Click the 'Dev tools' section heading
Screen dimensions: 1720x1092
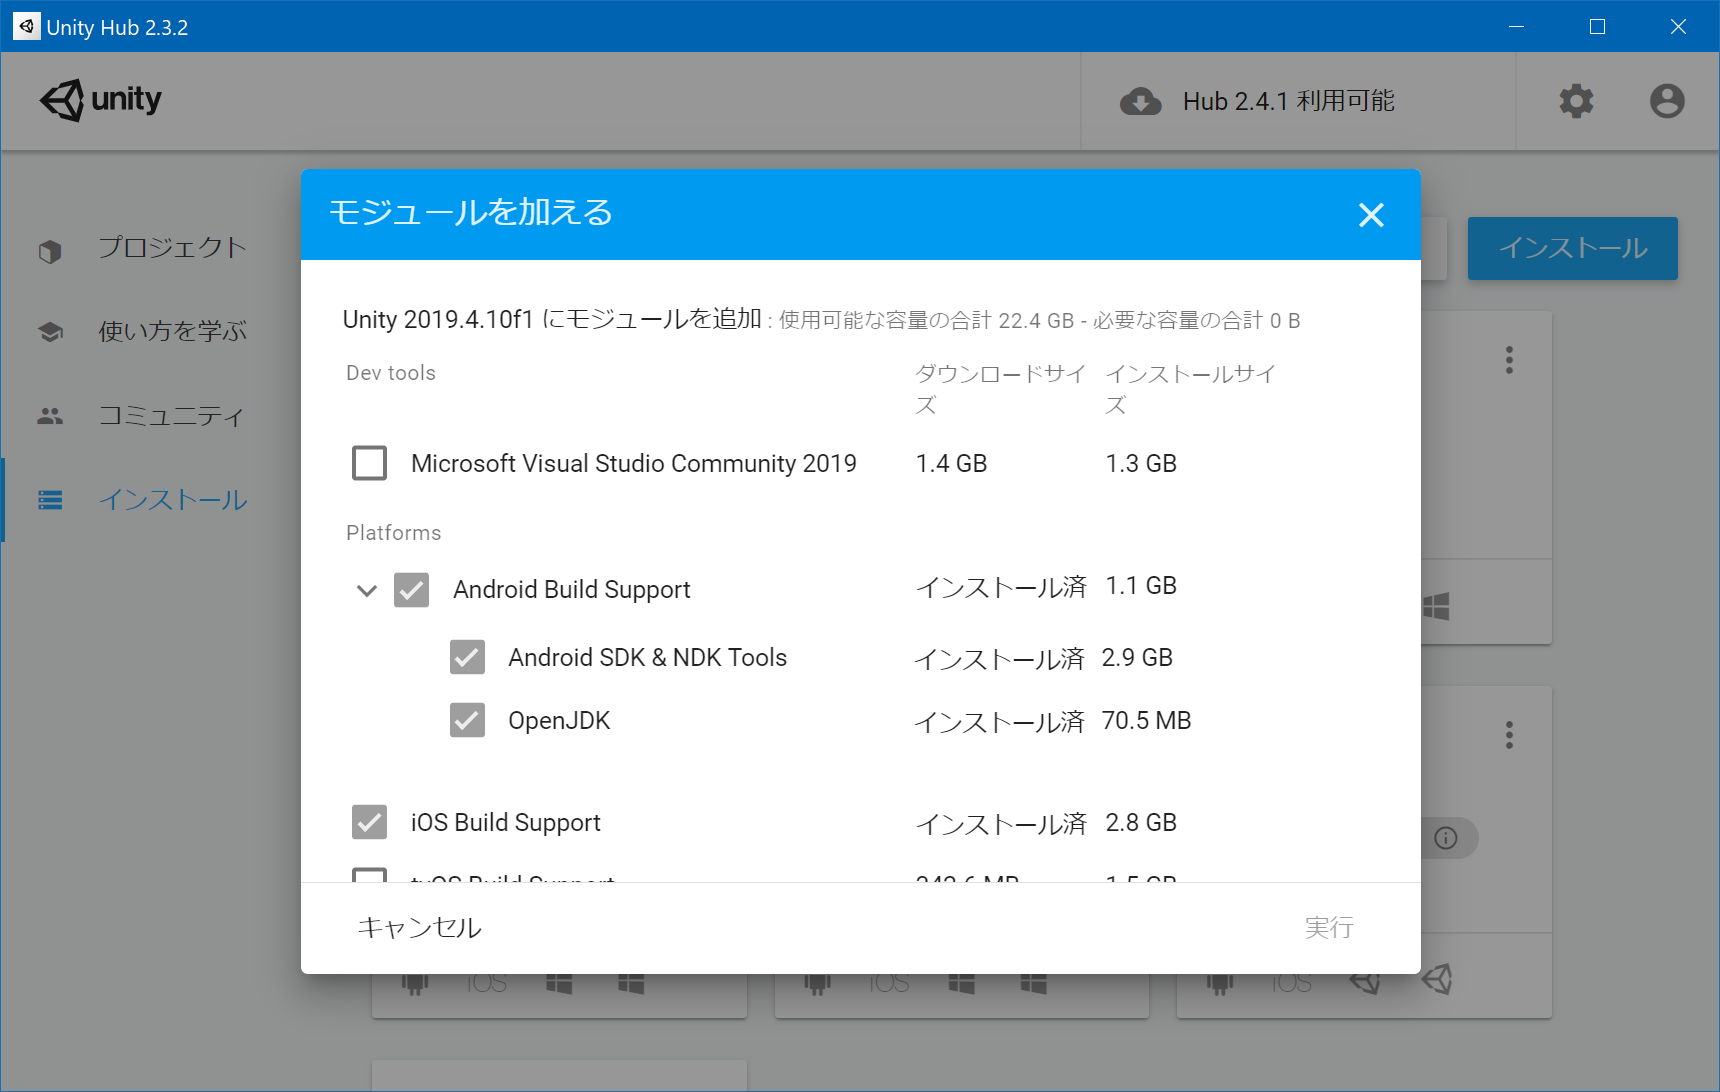pyautogui.click(x=391, y=373)
